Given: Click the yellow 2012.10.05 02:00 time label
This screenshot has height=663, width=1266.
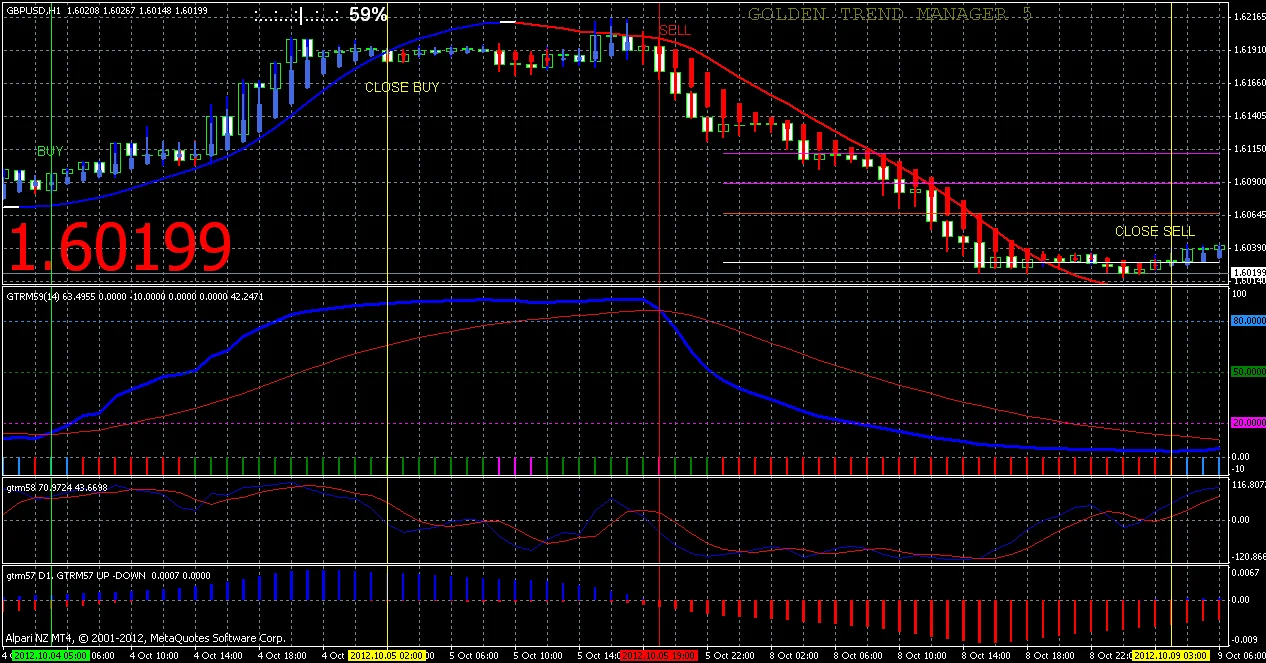Looking at the screenshot, I should point(387,656).
